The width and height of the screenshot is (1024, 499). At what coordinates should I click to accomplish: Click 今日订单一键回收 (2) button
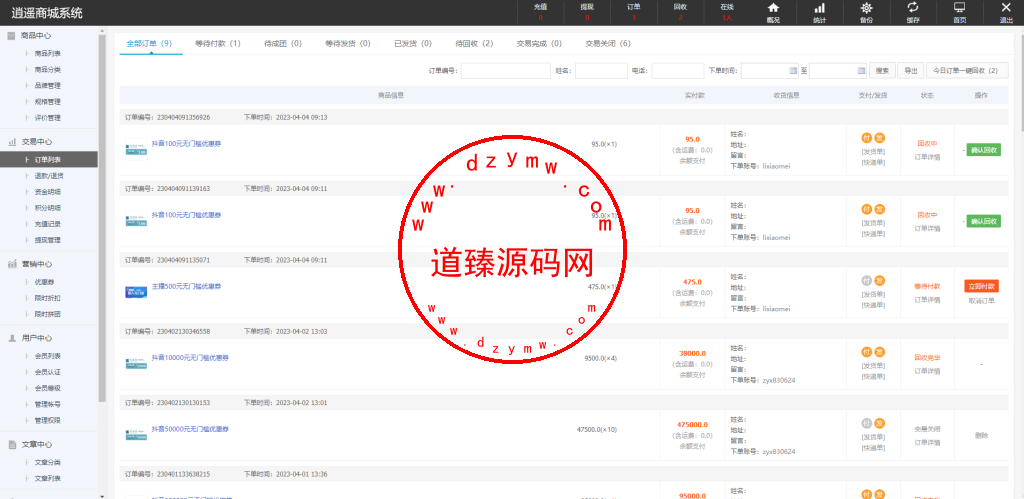coord(967,71)
